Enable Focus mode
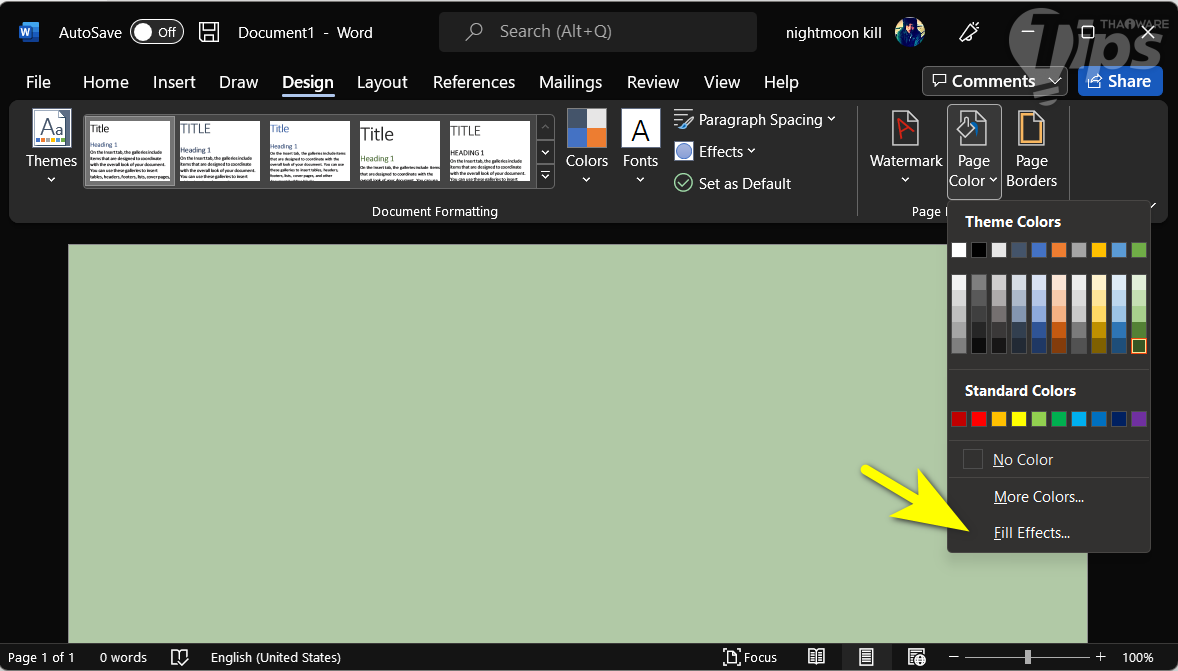The height and width of the screenshot is (671, 1178). click(x=750, y=657)
